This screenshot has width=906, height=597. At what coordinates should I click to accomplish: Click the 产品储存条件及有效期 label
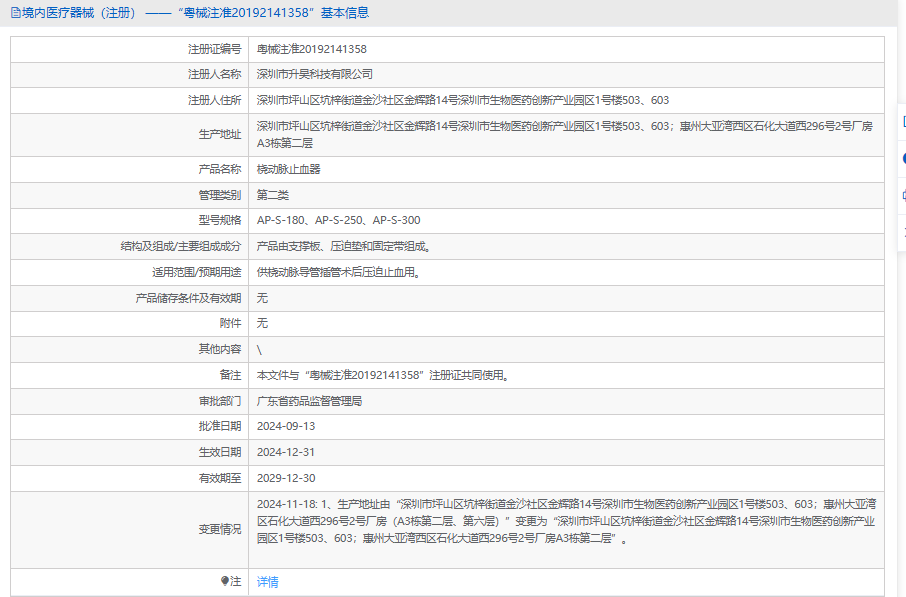[x=188, y=298]
